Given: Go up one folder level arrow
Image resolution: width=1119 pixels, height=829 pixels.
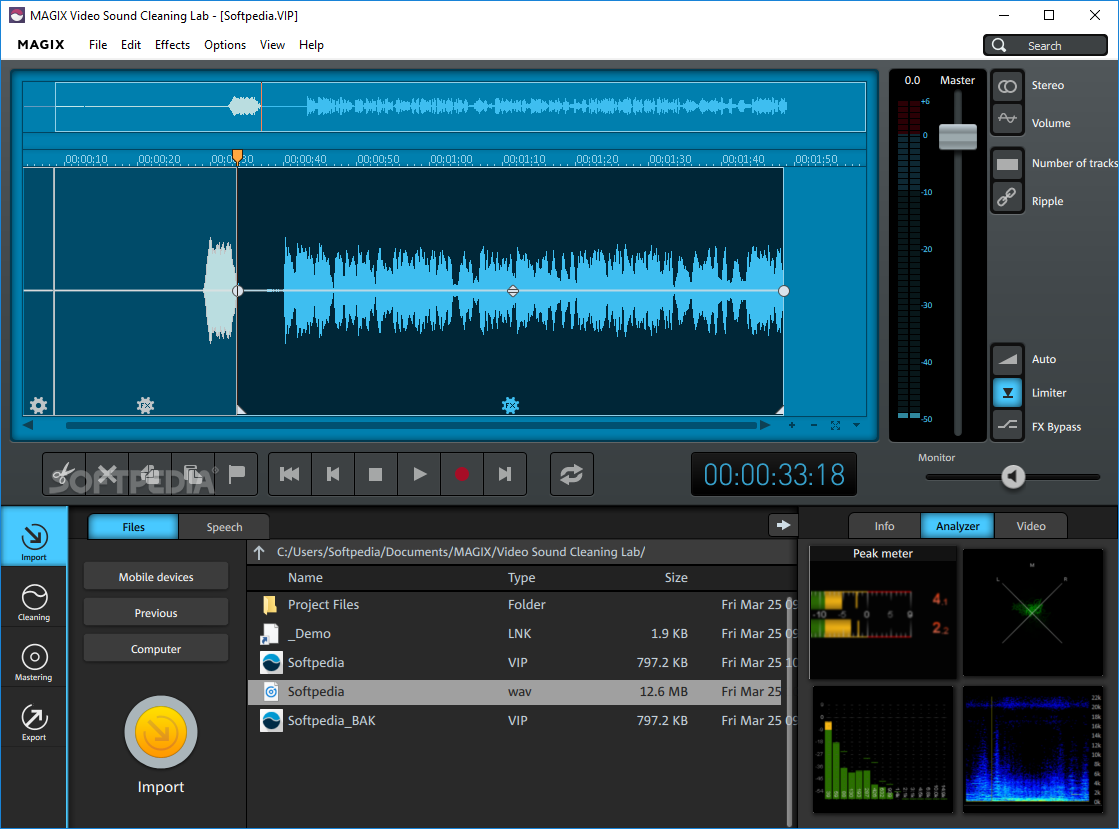Looking at the screenshot, I should pos(259,552).
